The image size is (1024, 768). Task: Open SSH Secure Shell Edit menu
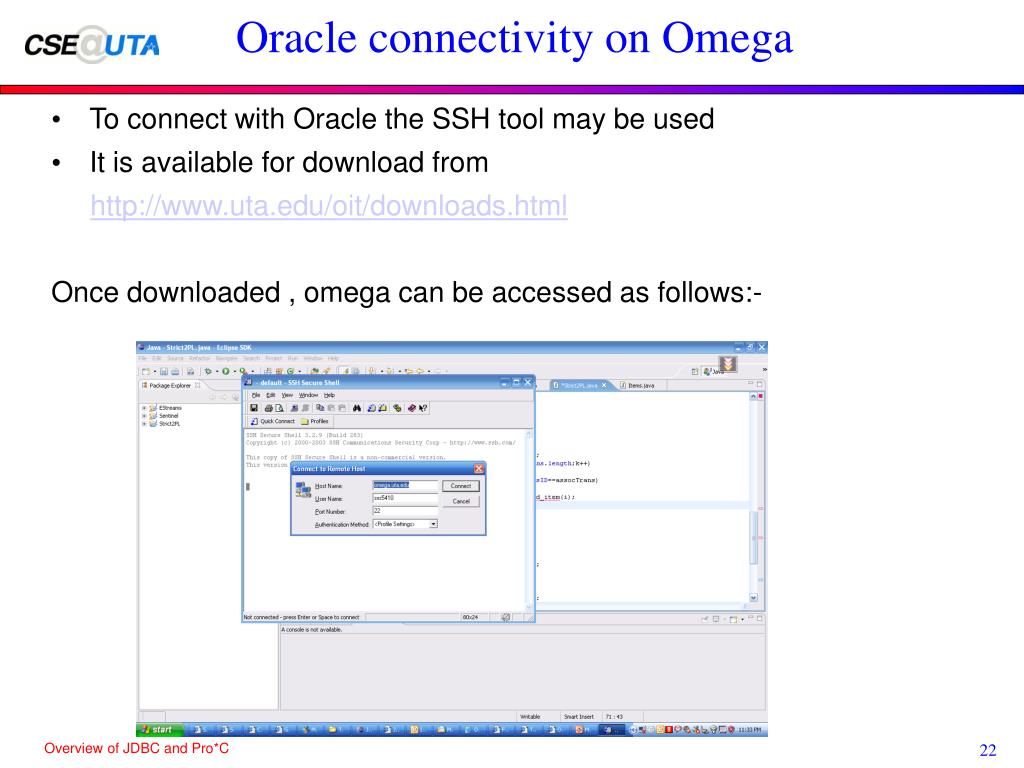point(270,395)
